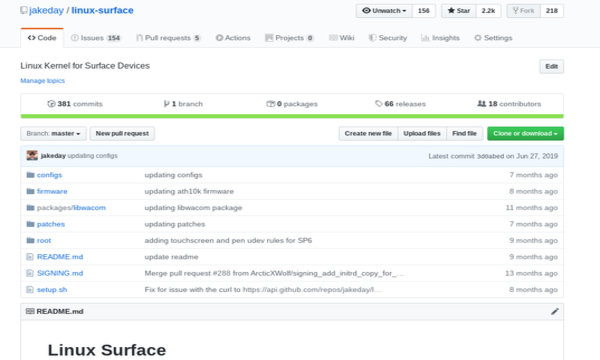Viewport: 600px width, 360px height.
Task: Click jakeday's avatar in the commit bar
Action: tap(32, 156)
